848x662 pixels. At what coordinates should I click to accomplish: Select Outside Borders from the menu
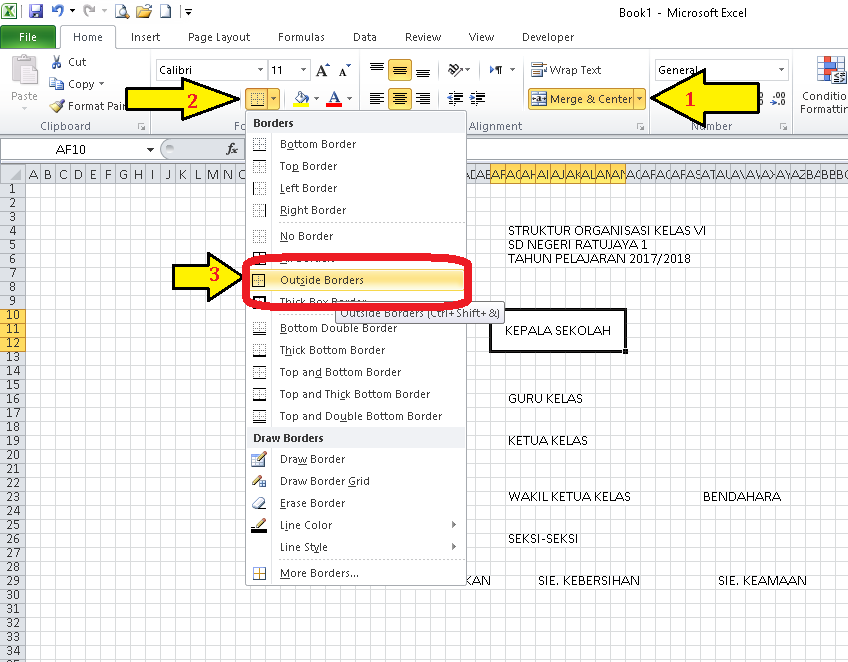click(x=320, y=279)
